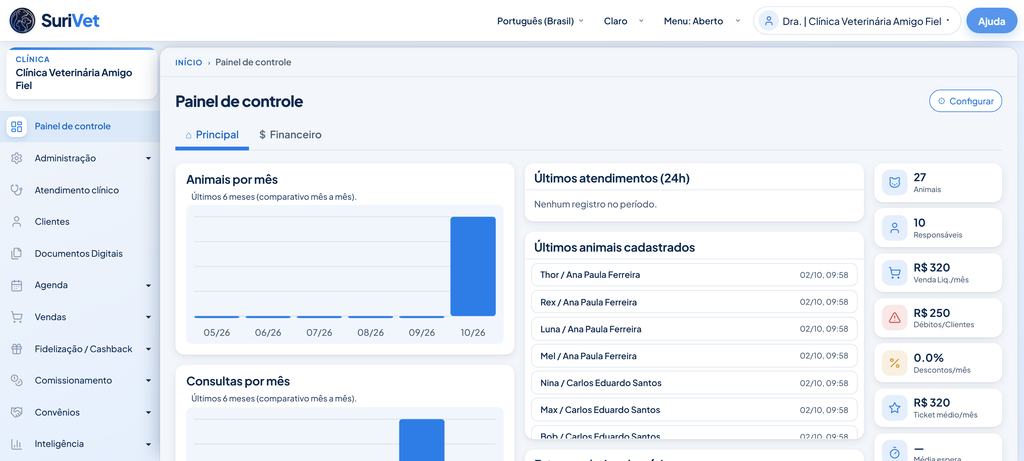The height and width of the screenshot is (461, 1024).
Task: Click the 09/26 label on Animais chart
Action: click(x=422, y=332)
